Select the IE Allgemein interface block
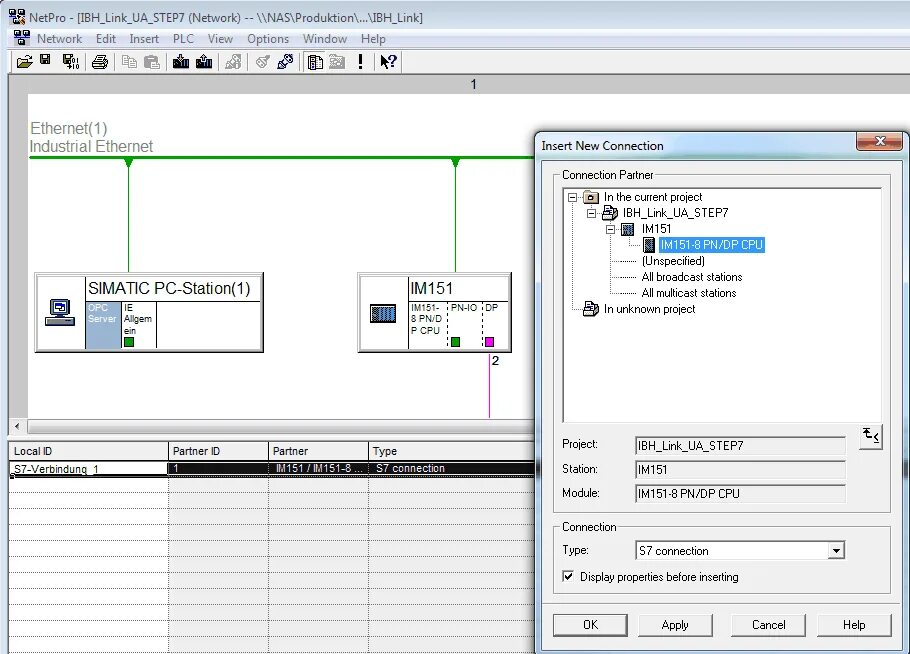The image size is (910, 654). 138,325
